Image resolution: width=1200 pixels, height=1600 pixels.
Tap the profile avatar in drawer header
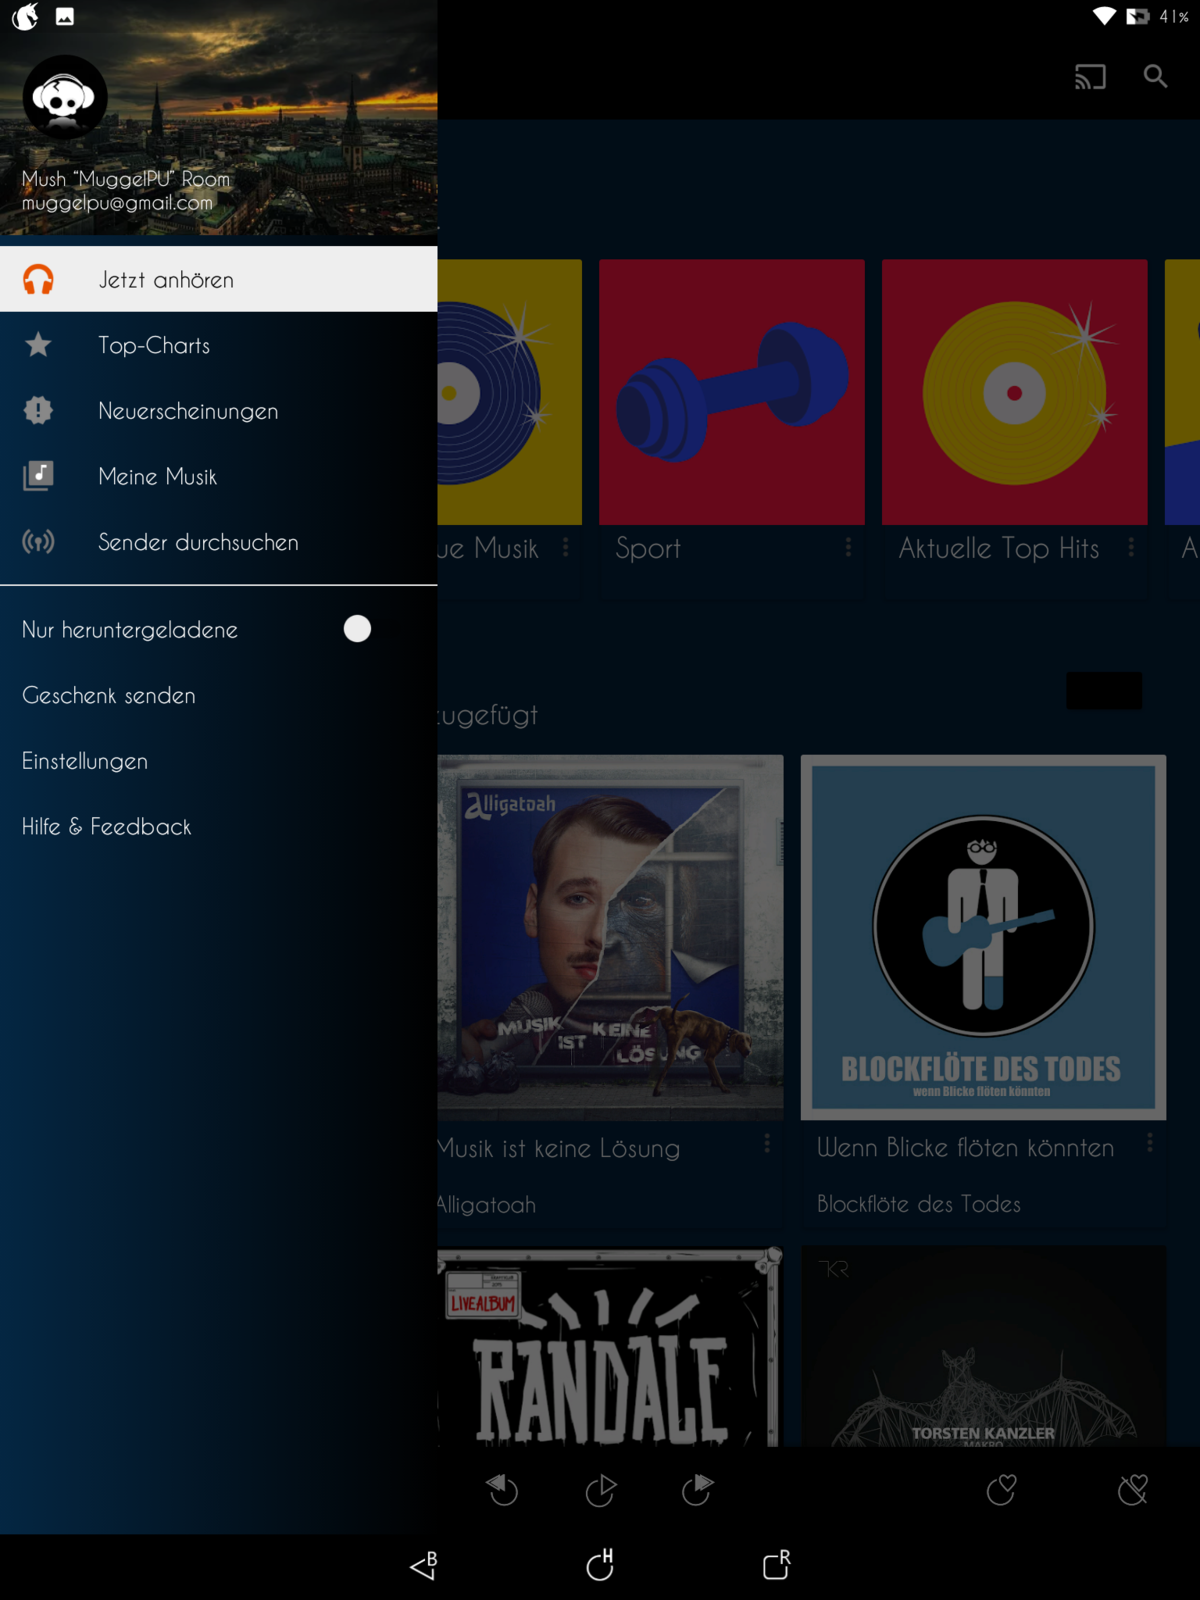pos(65,98)
